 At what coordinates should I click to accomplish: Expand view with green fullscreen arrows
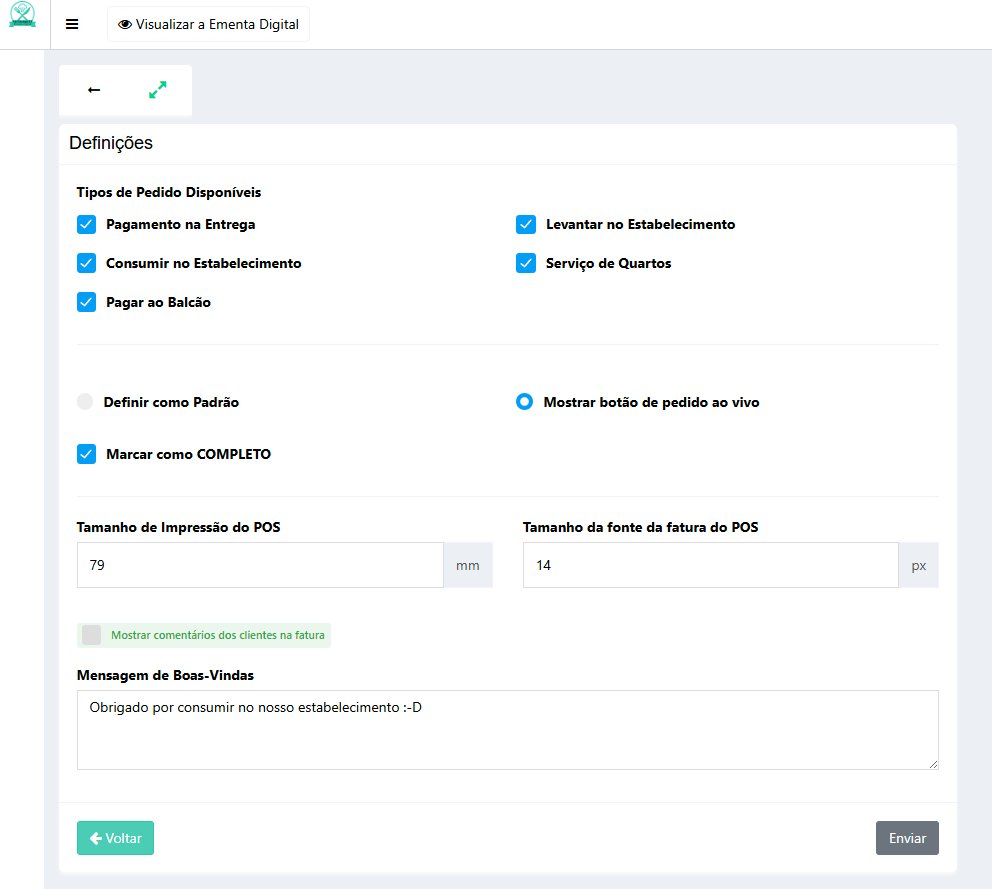pos(157,90)
